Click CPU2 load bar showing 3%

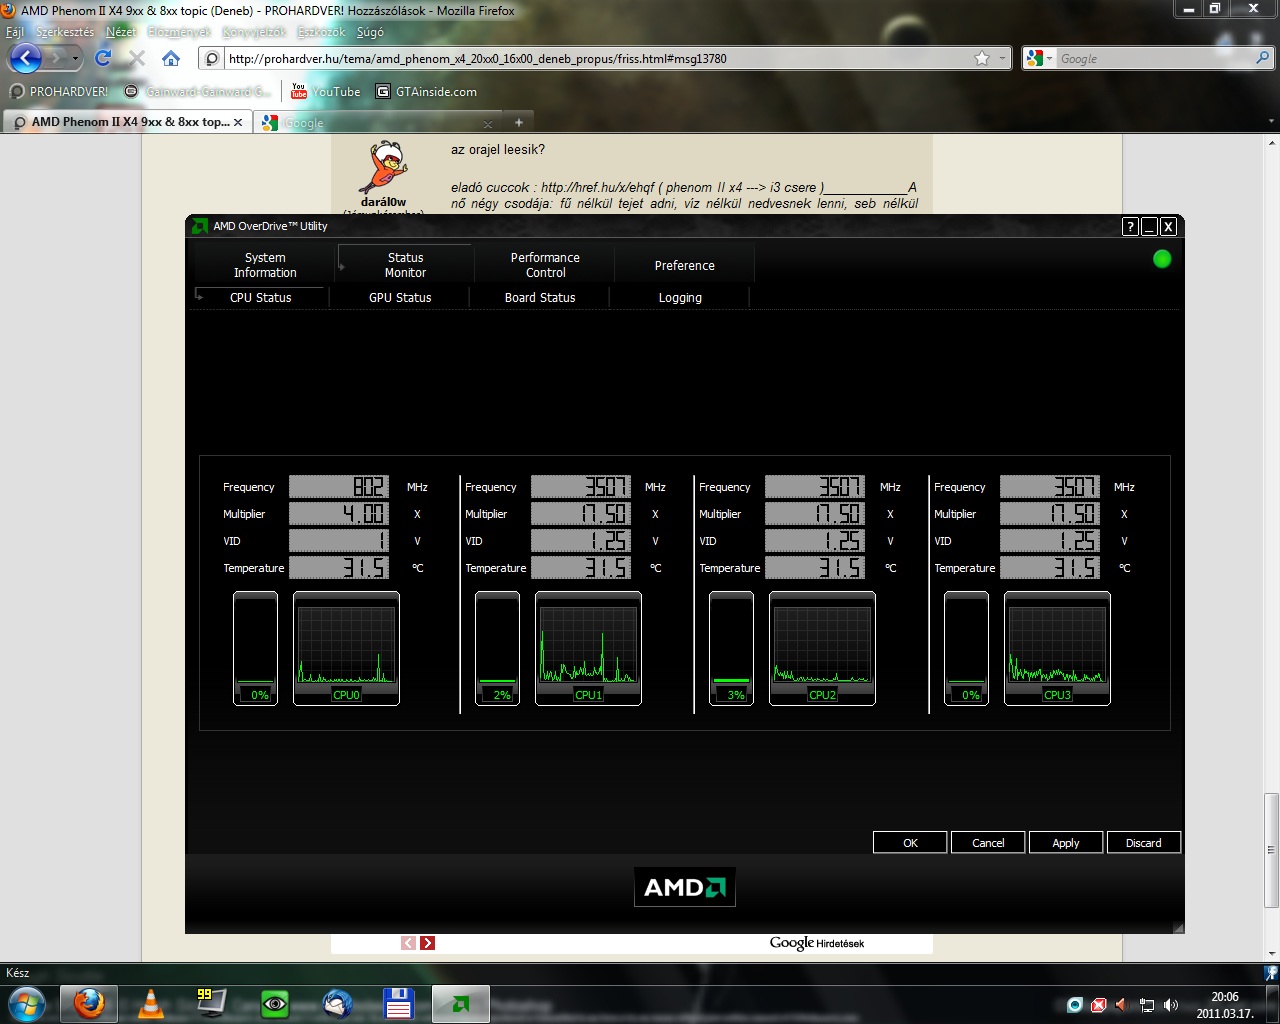731,648
